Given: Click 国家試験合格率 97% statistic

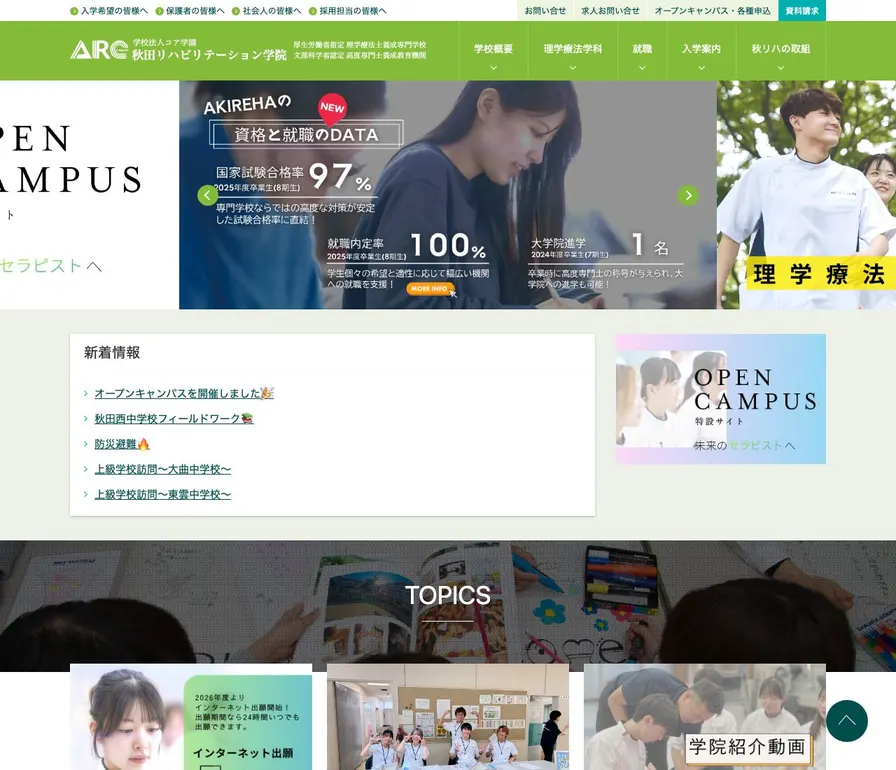Looking at the screenshot, I should tap(294, 192).
